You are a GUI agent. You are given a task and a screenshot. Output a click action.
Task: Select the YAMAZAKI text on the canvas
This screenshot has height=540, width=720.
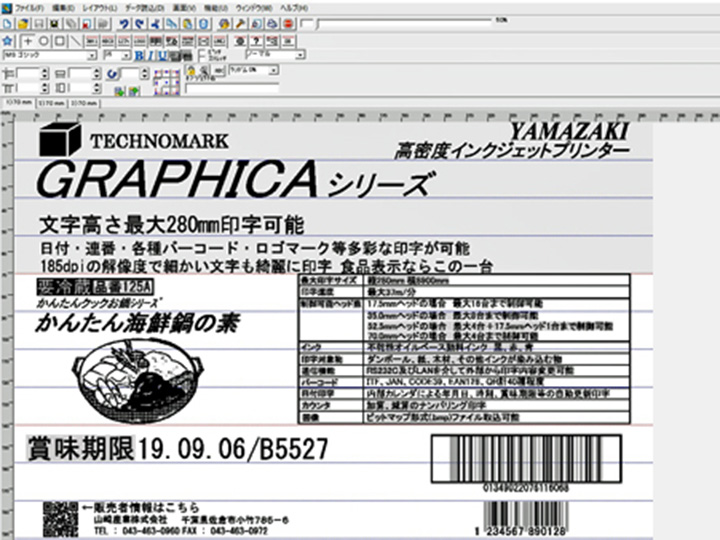569,132
